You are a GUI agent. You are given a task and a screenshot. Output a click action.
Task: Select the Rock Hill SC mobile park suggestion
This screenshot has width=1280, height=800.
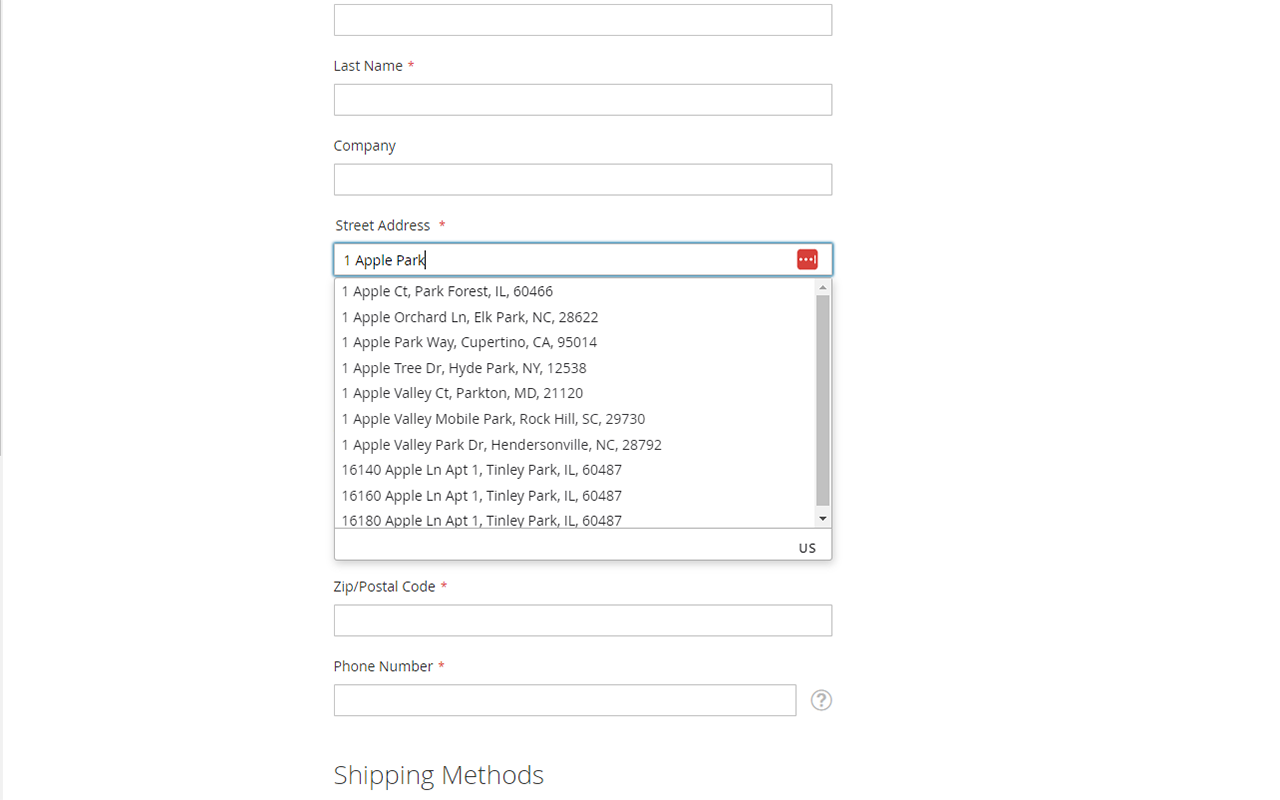[493, 419]
